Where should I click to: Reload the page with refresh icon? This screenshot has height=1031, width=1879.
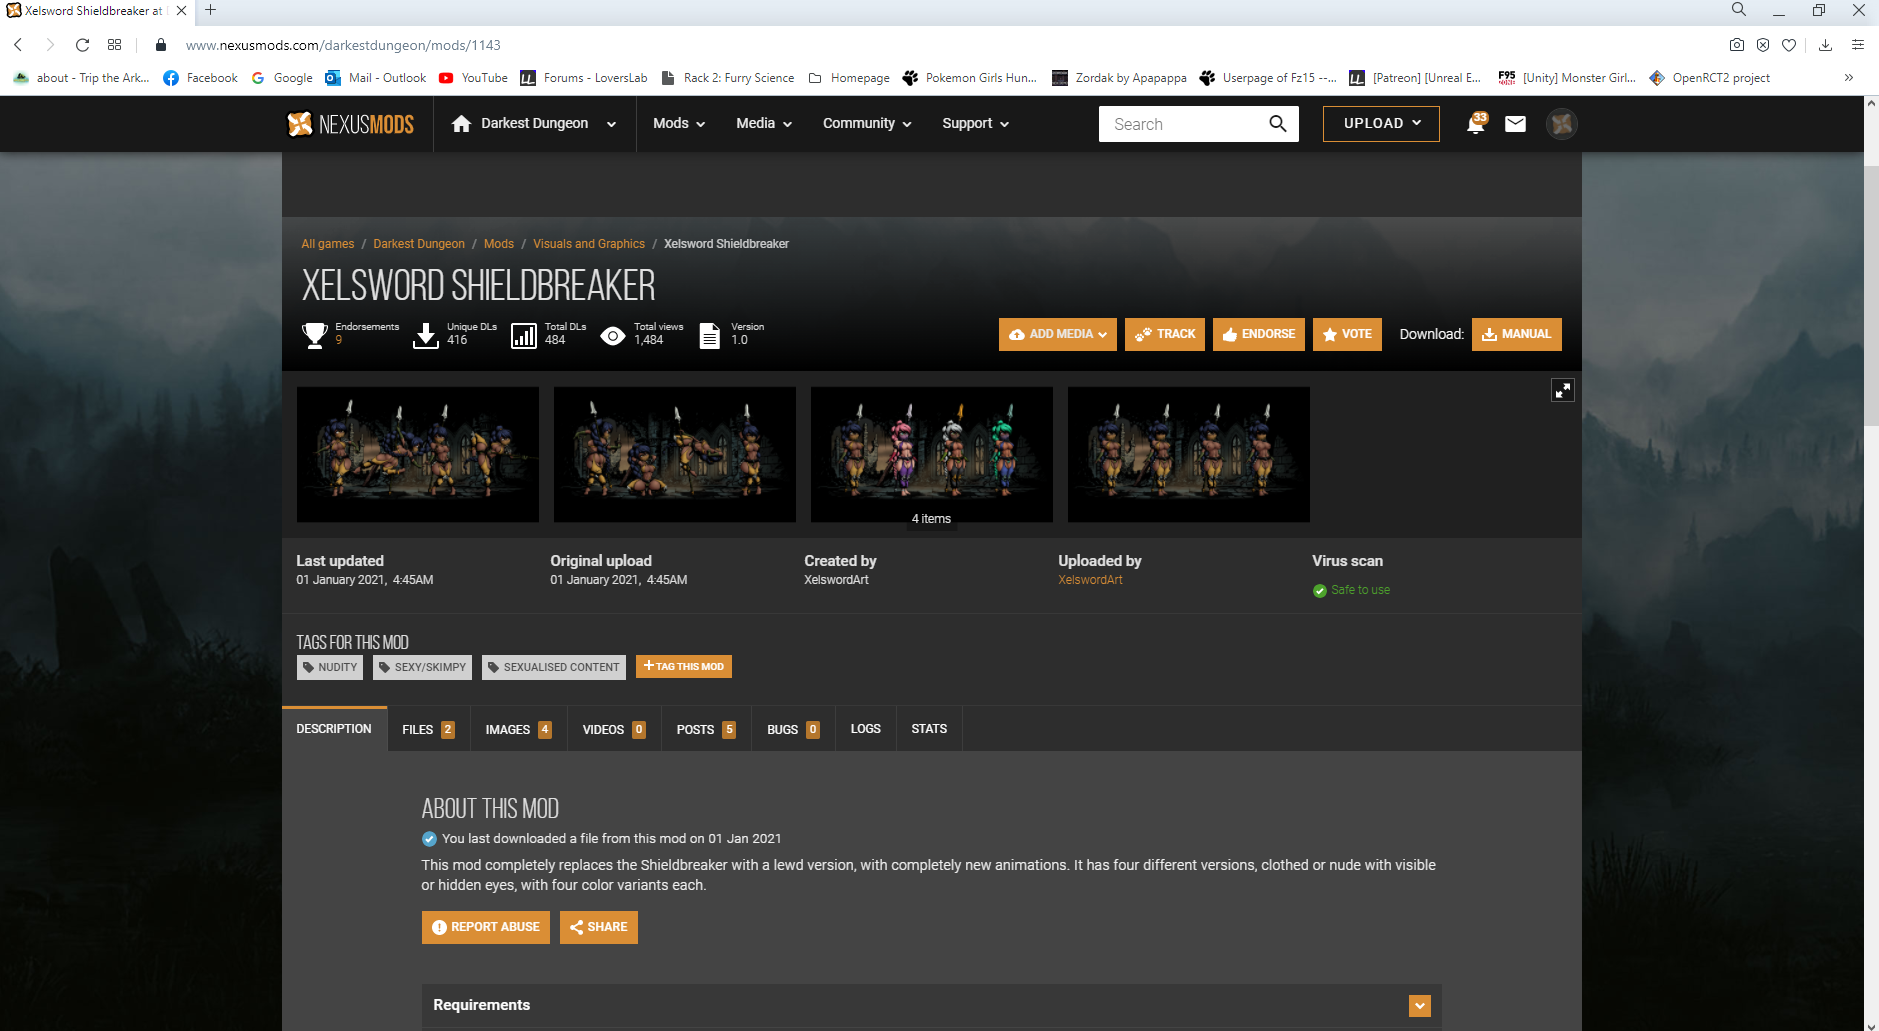[x=82, y=45]
